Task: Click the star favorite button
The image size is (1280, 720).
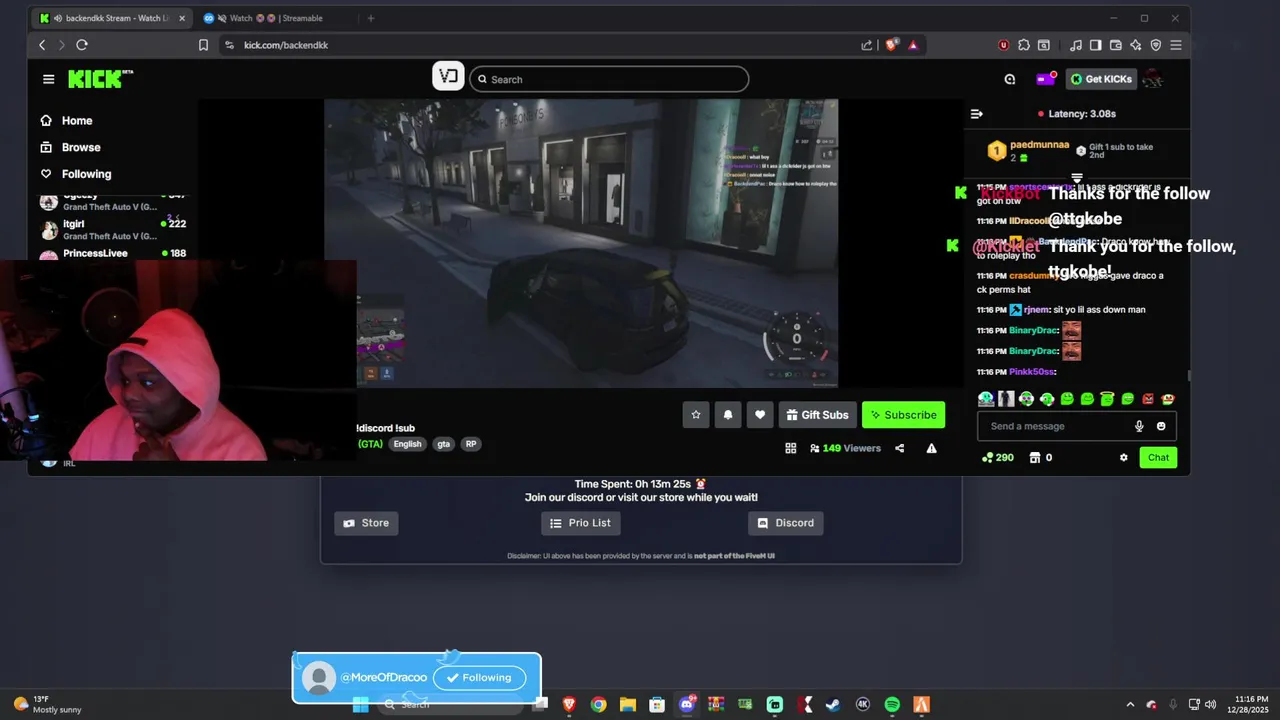Action: (696, 415)
